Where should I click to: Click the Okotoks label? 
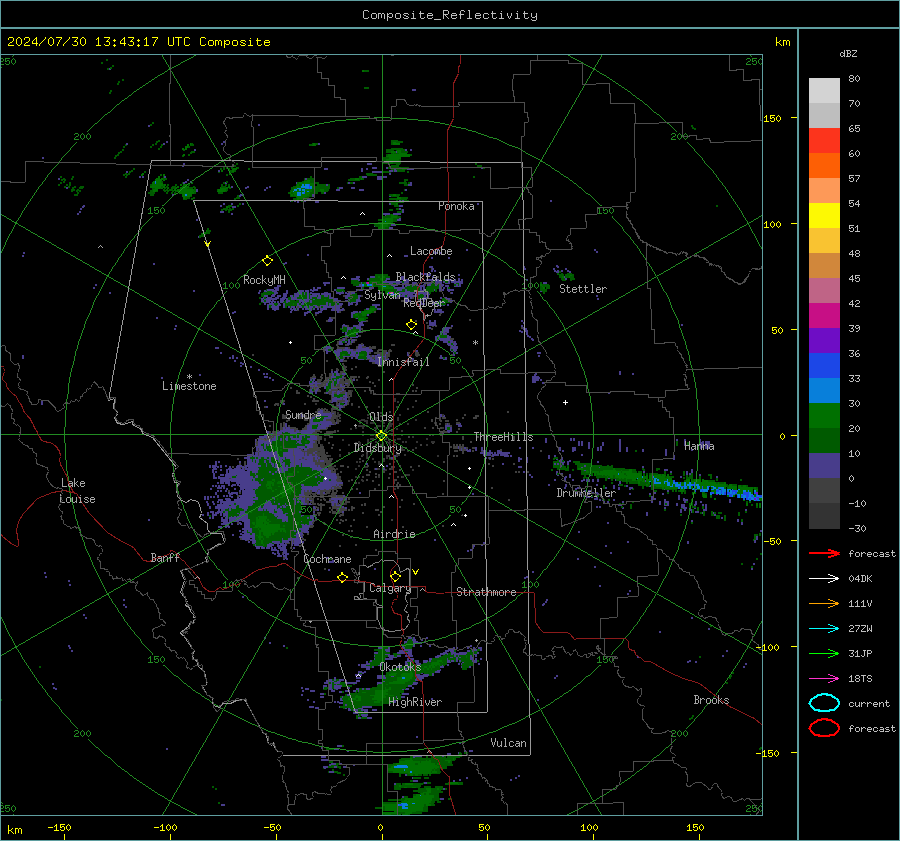pyautogui.click(x=400, y=667)
